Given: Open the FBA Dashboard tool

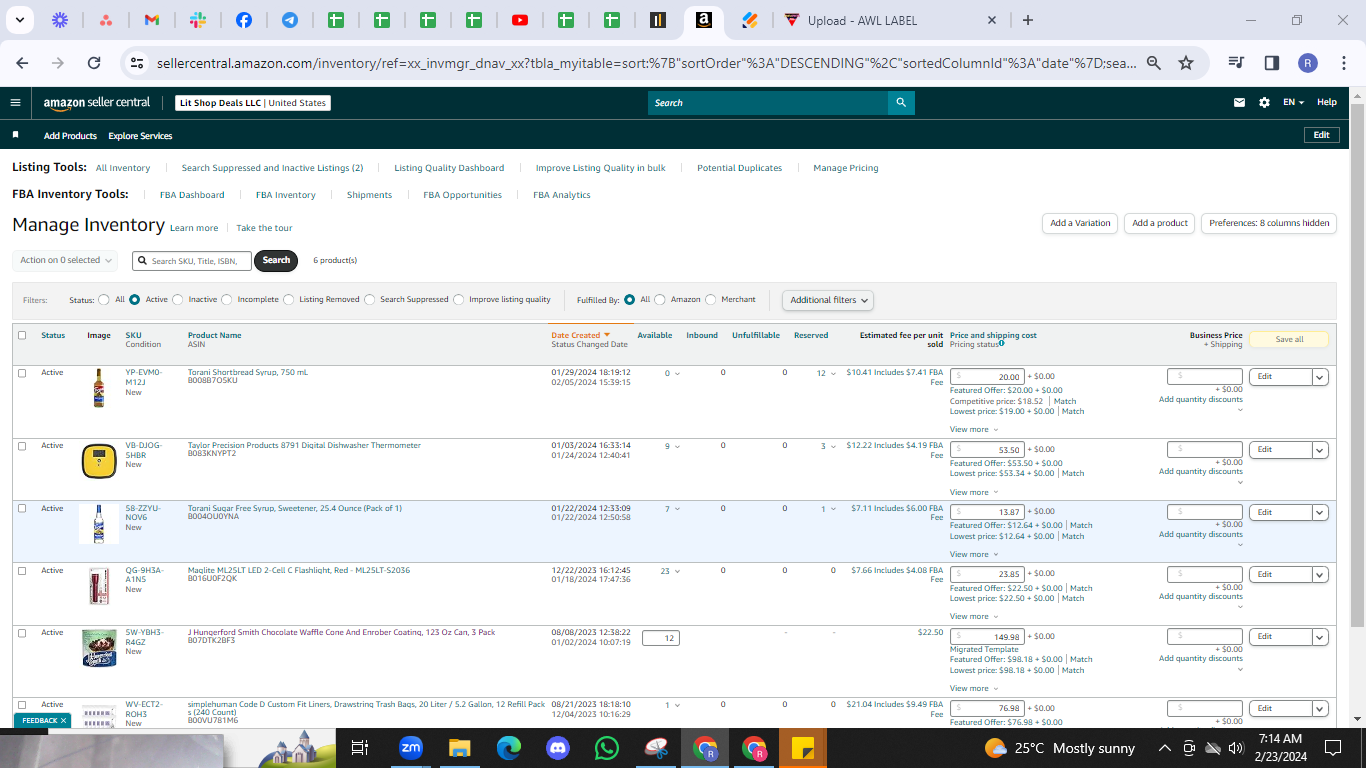Looking at the screenshot, I should (x=192, y=195).
